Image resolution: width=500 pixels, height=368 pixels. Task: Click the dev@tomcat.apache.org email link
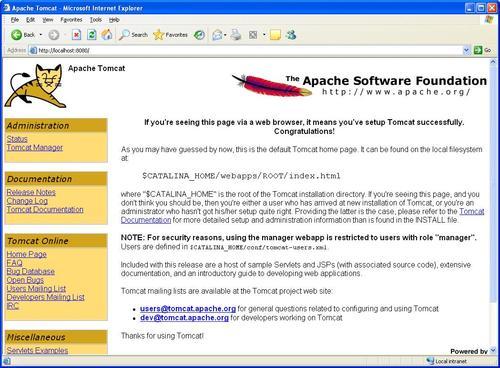click(x=184, y=318)
